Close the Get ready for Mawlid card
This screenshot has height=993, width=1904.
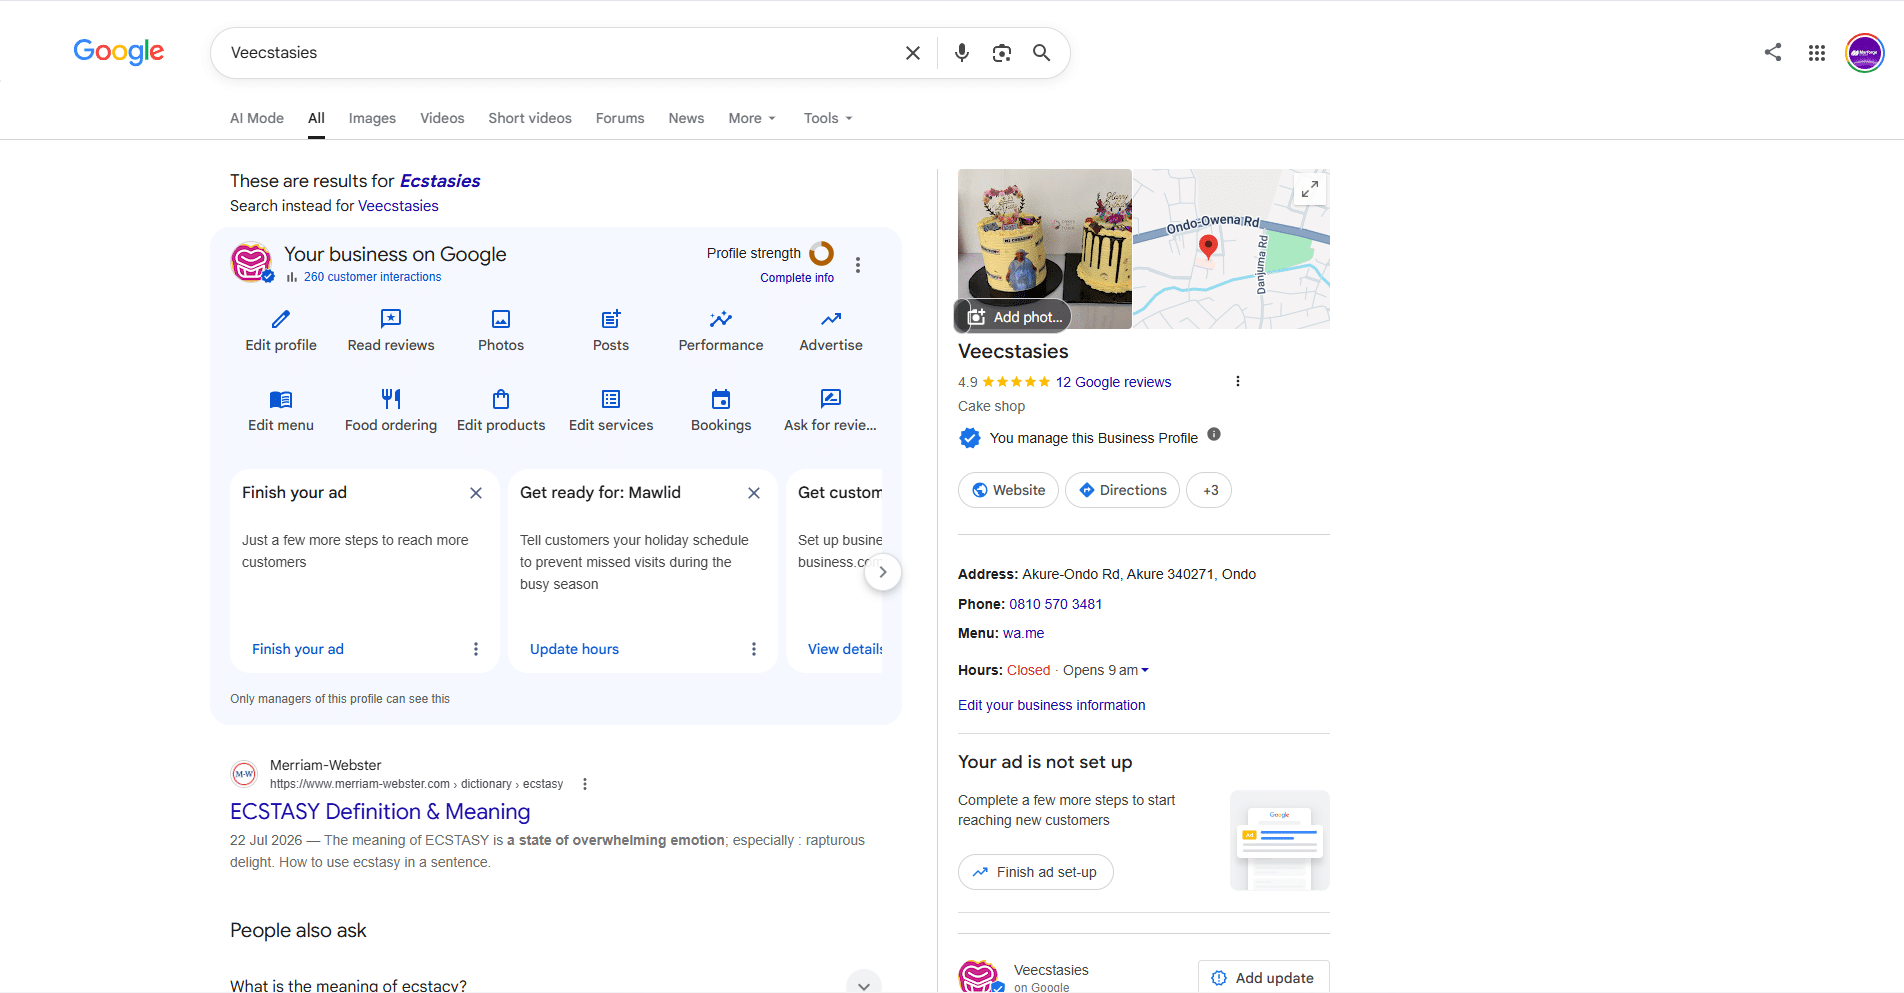(x=754, y=493)
